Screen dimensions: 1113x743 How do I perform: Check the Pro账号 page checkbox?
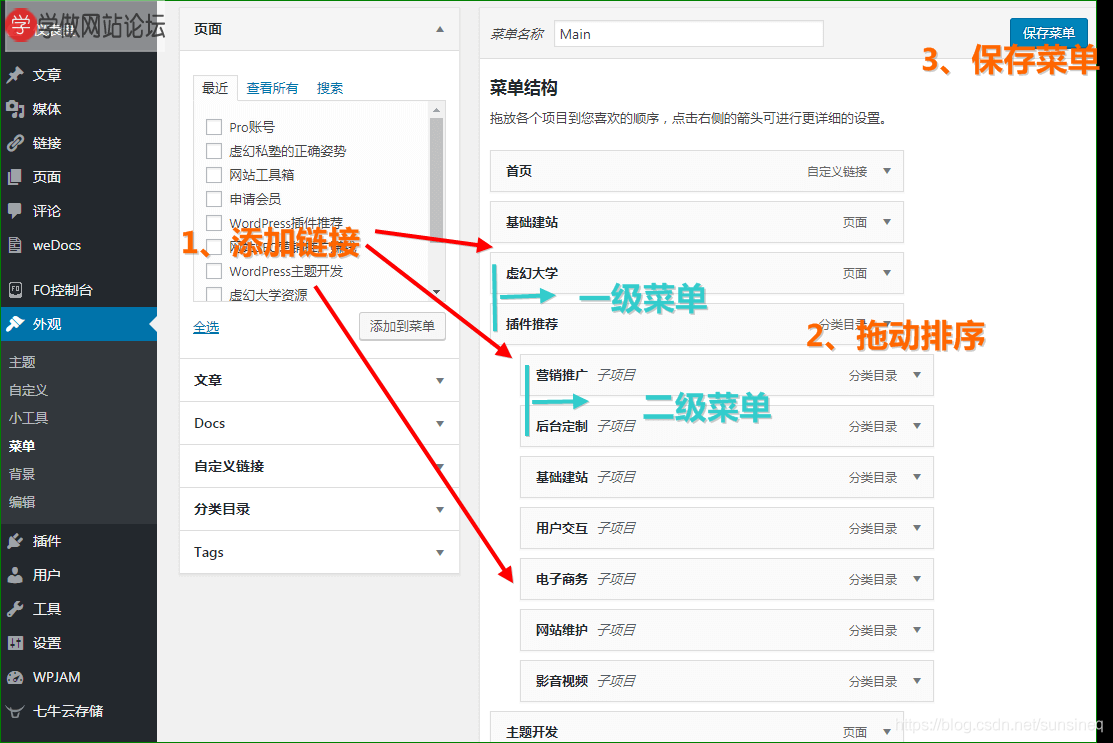213,127
